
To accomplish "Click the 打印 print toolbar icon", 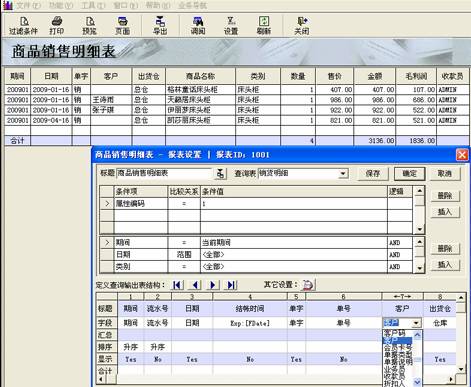I will (x=57, y=26).
